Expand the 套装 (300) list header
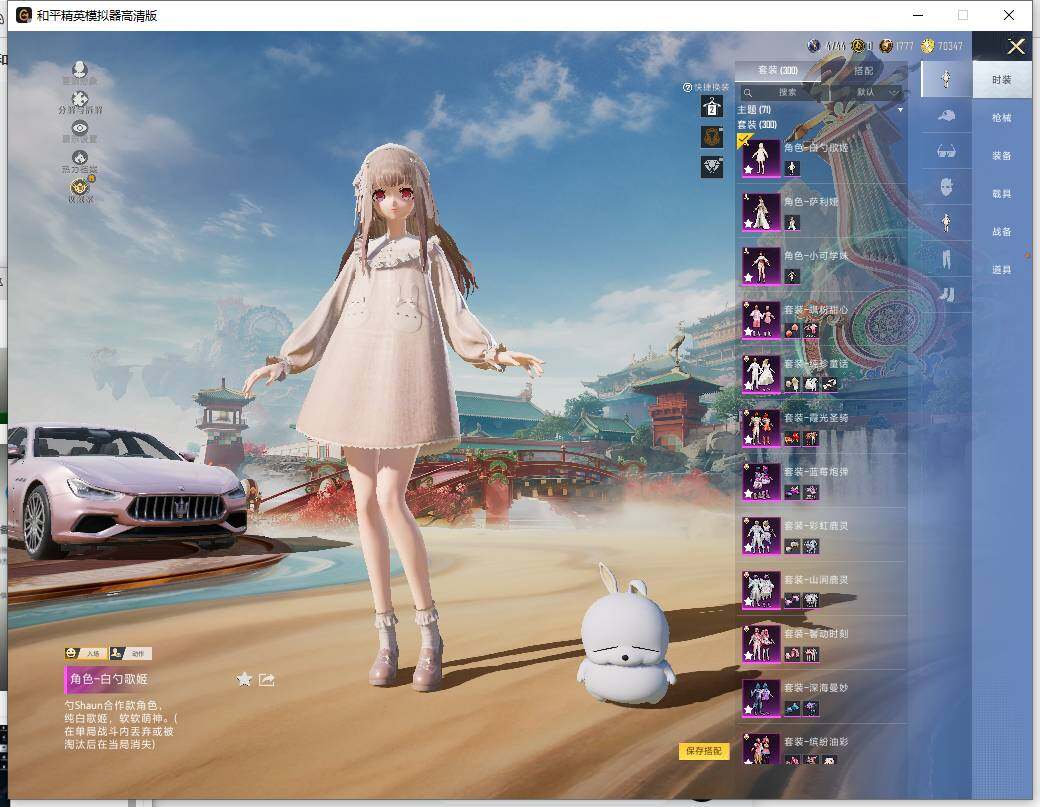Image resolution: width=1040 pixels, height=807 pixels. 757,124
